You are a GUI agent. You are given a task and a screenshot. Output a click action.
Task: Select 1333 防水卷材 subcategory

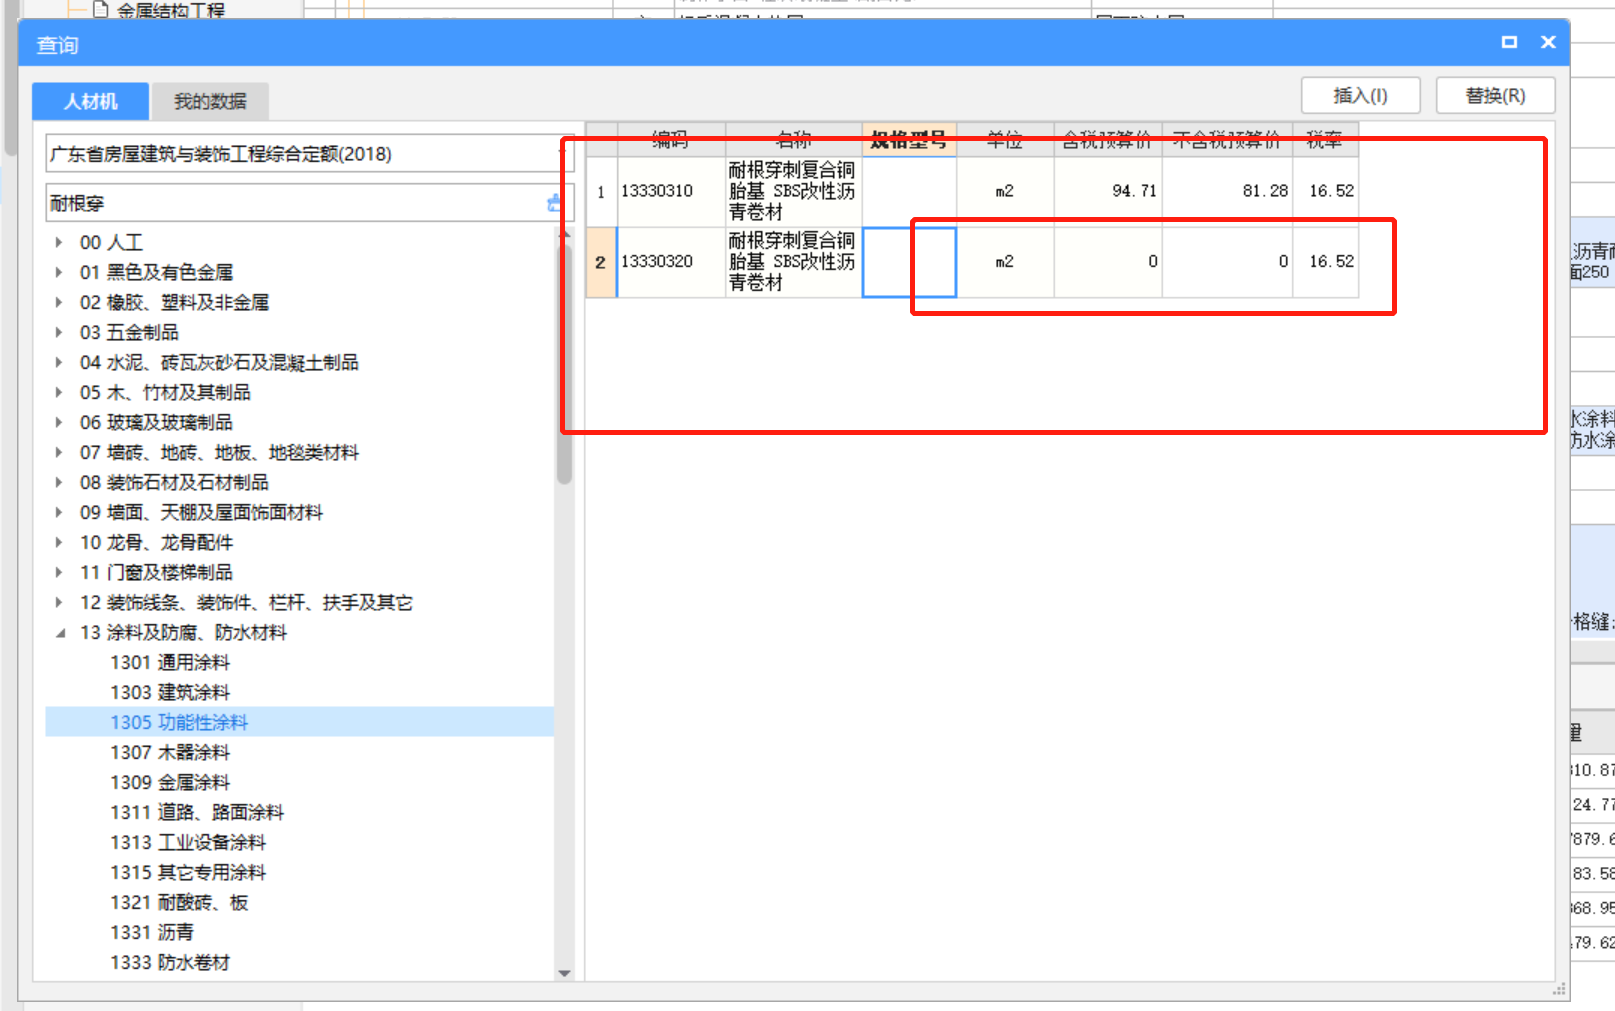[170, 962]
